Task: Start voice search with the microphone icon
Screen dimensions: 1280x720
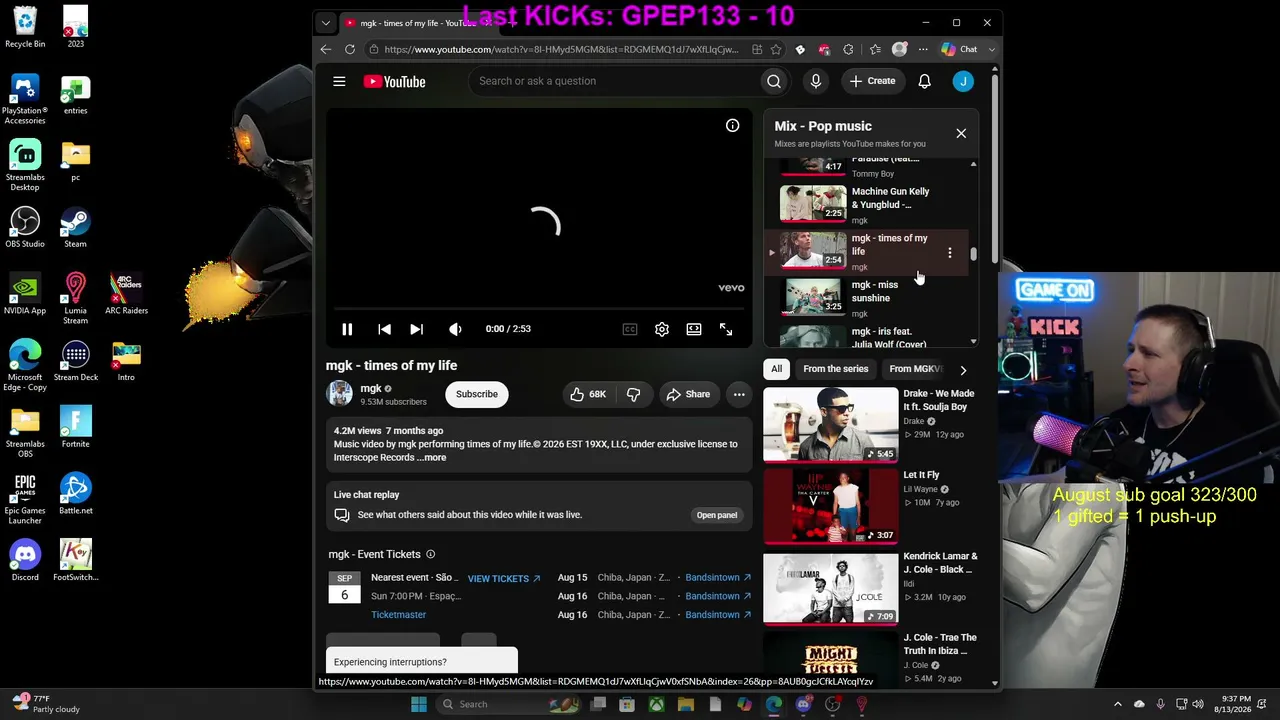Action: click(x=816, y=81)
